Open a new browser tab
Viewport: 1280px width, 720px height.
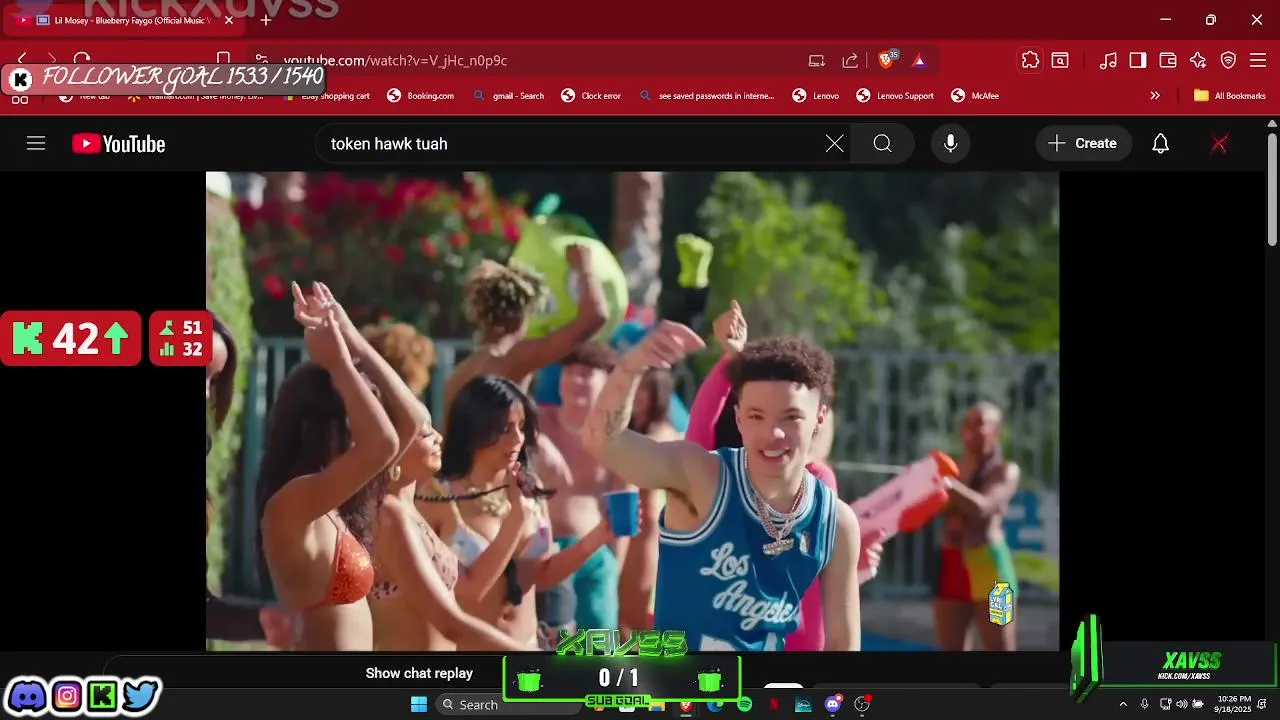coord(265,20)
